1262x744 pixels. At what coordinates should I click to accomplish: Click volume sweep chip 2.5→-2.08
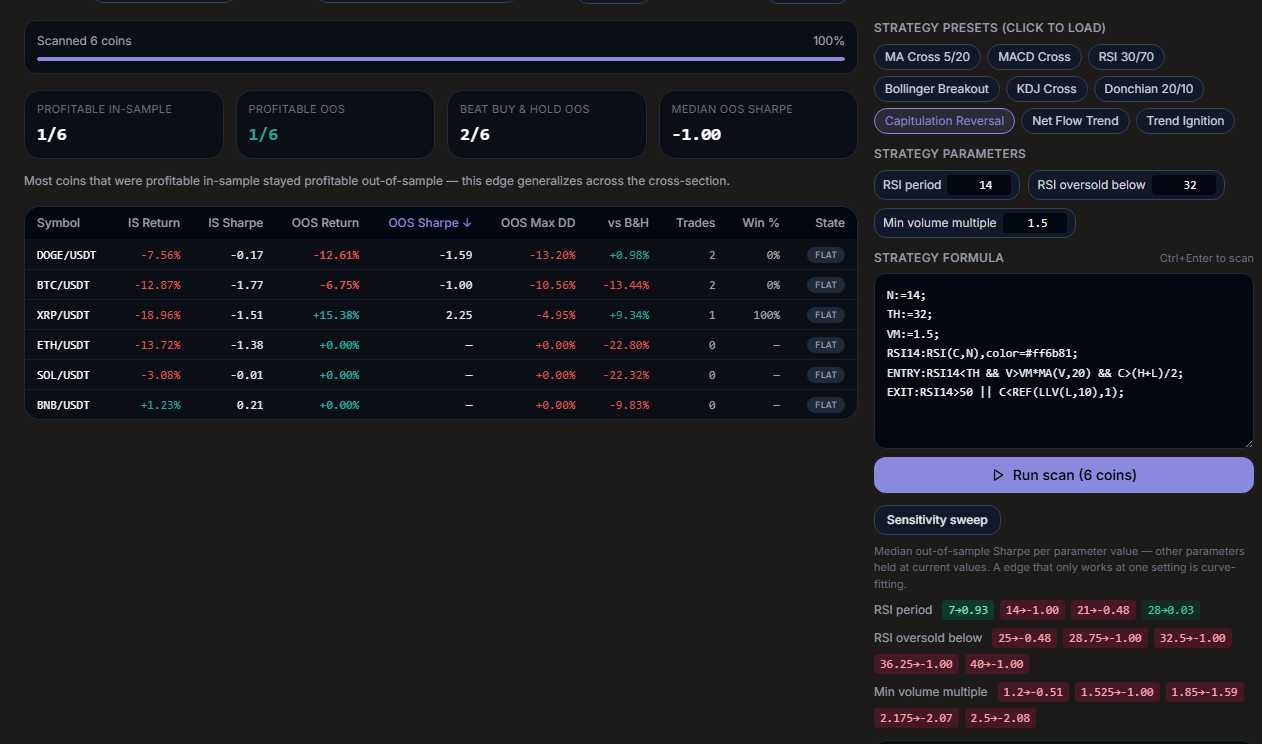click(1000, 718)
